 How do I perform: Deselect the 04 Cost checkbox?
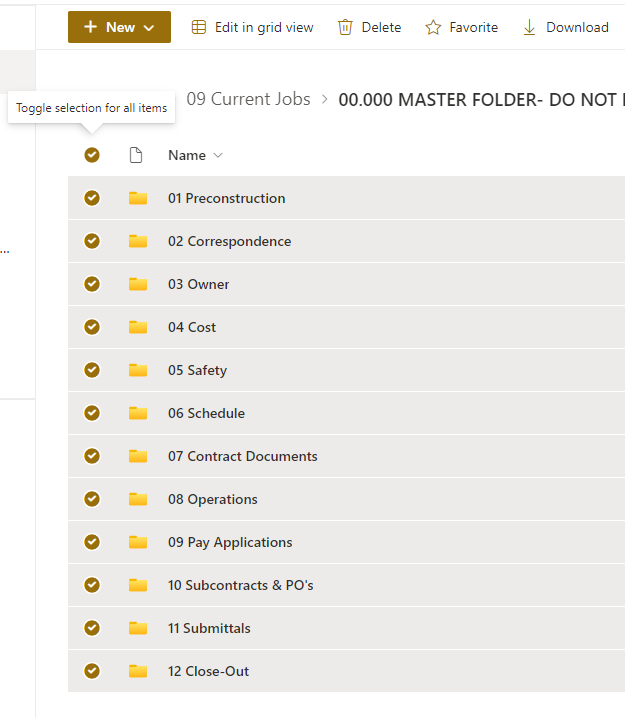(x=92, y=327)
